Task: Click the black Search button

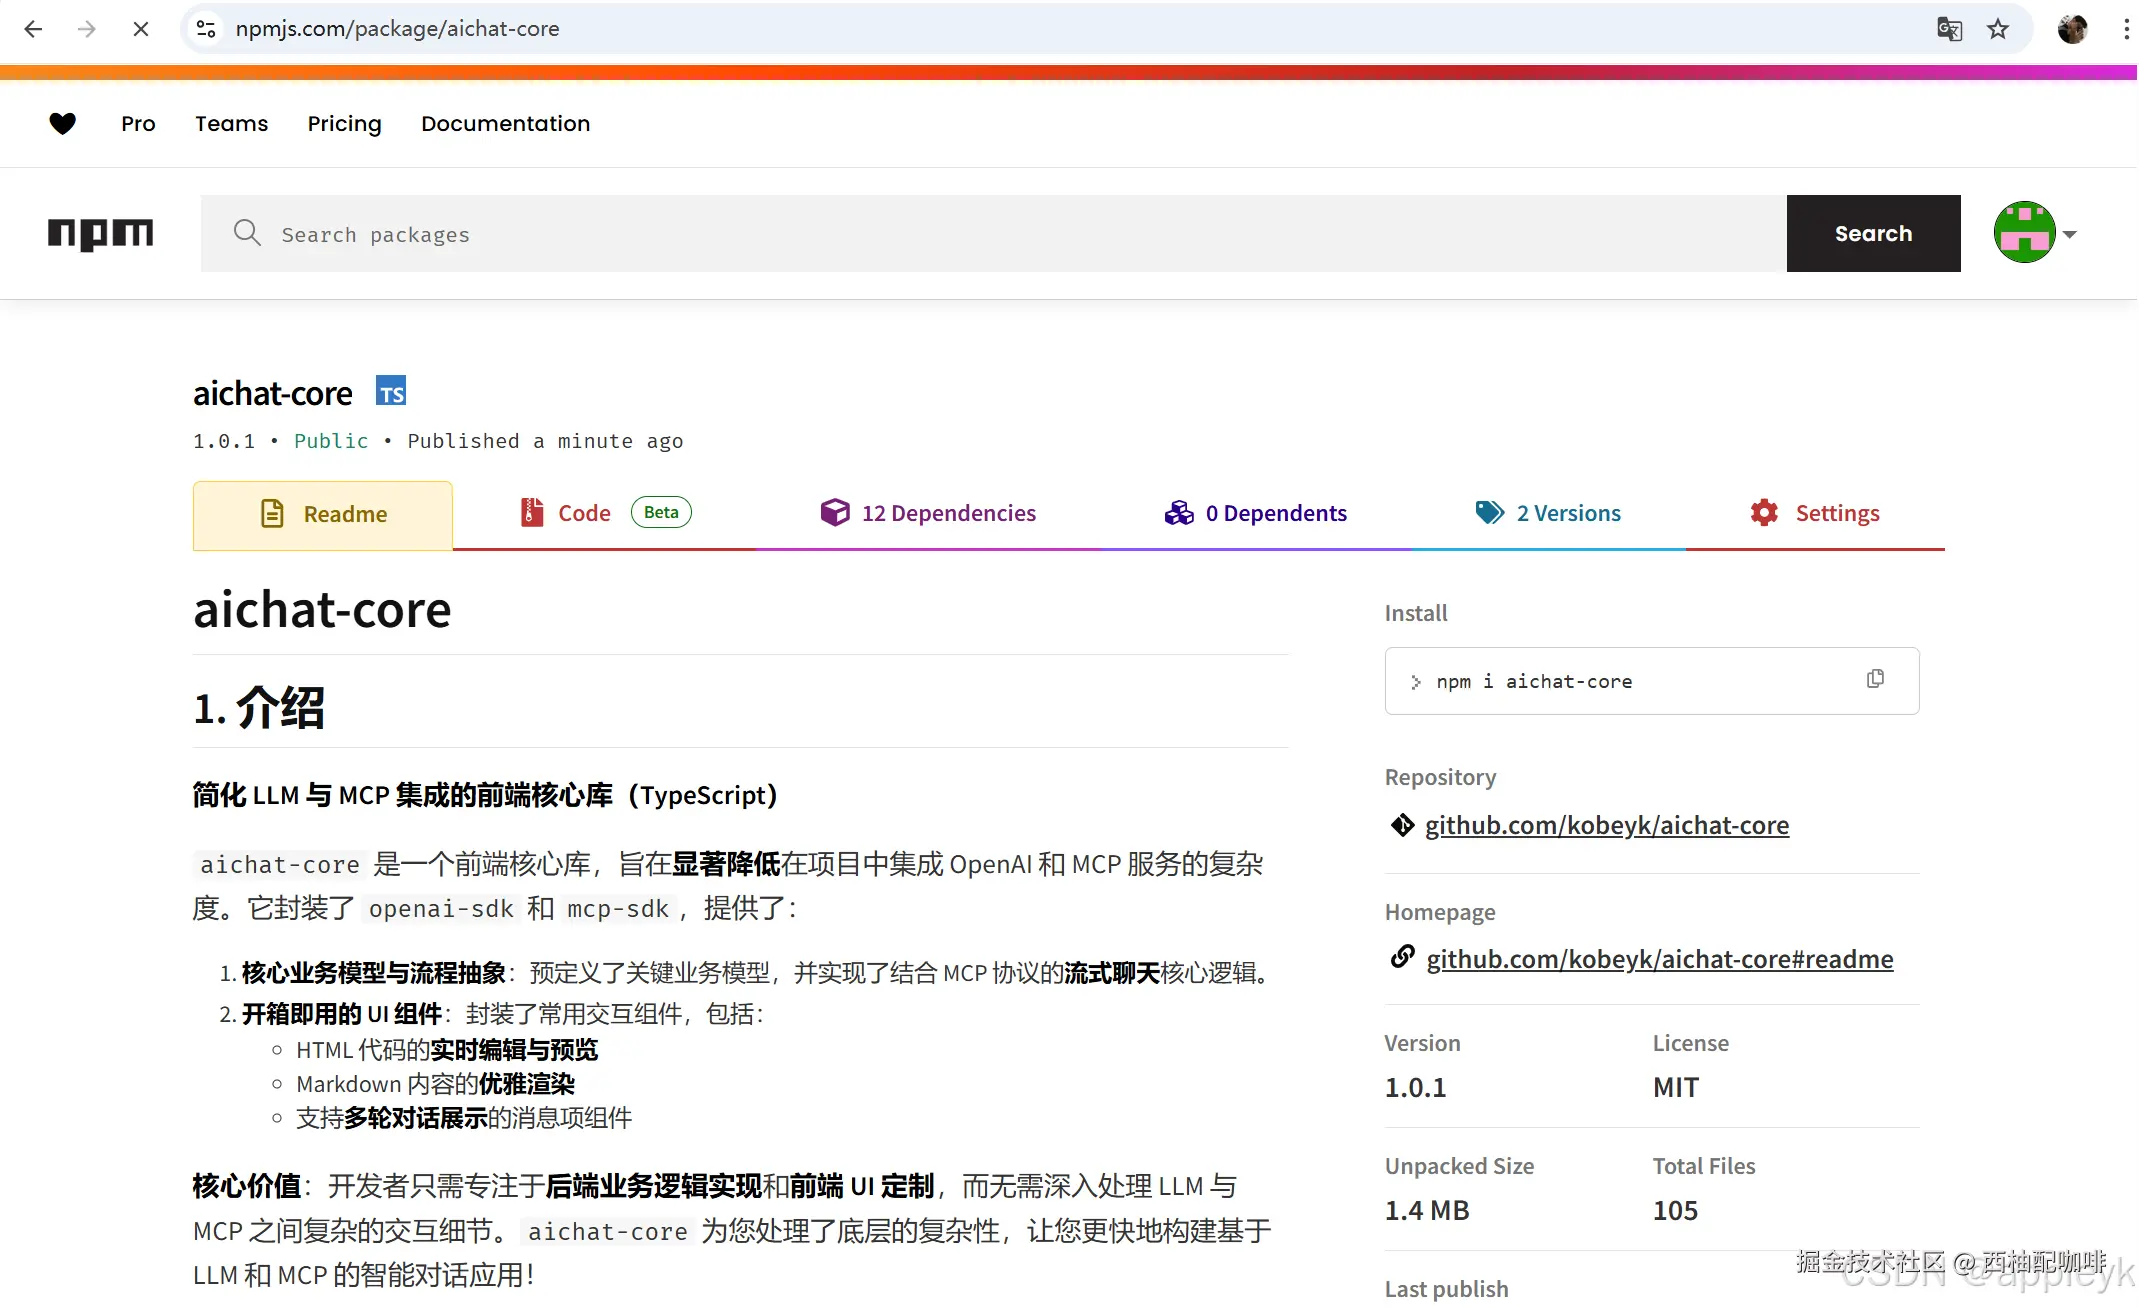Action: (x=1873, y=233)
